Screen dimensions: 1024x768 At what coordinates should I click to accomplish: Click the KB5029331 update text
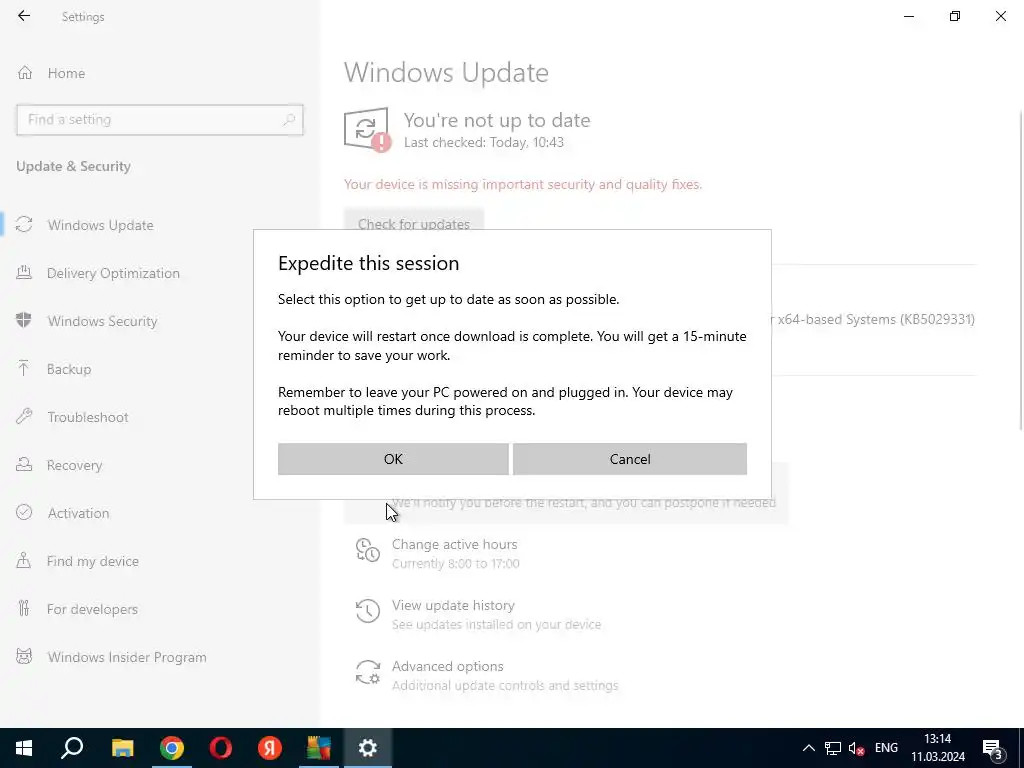pos(874,319)
